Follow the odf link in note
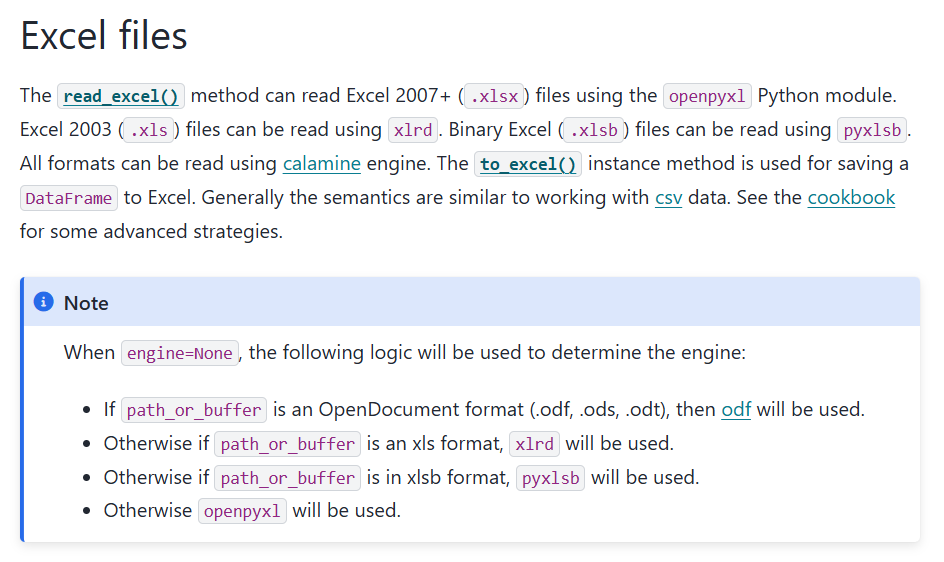The image size is (944, 562). [736, 410]
